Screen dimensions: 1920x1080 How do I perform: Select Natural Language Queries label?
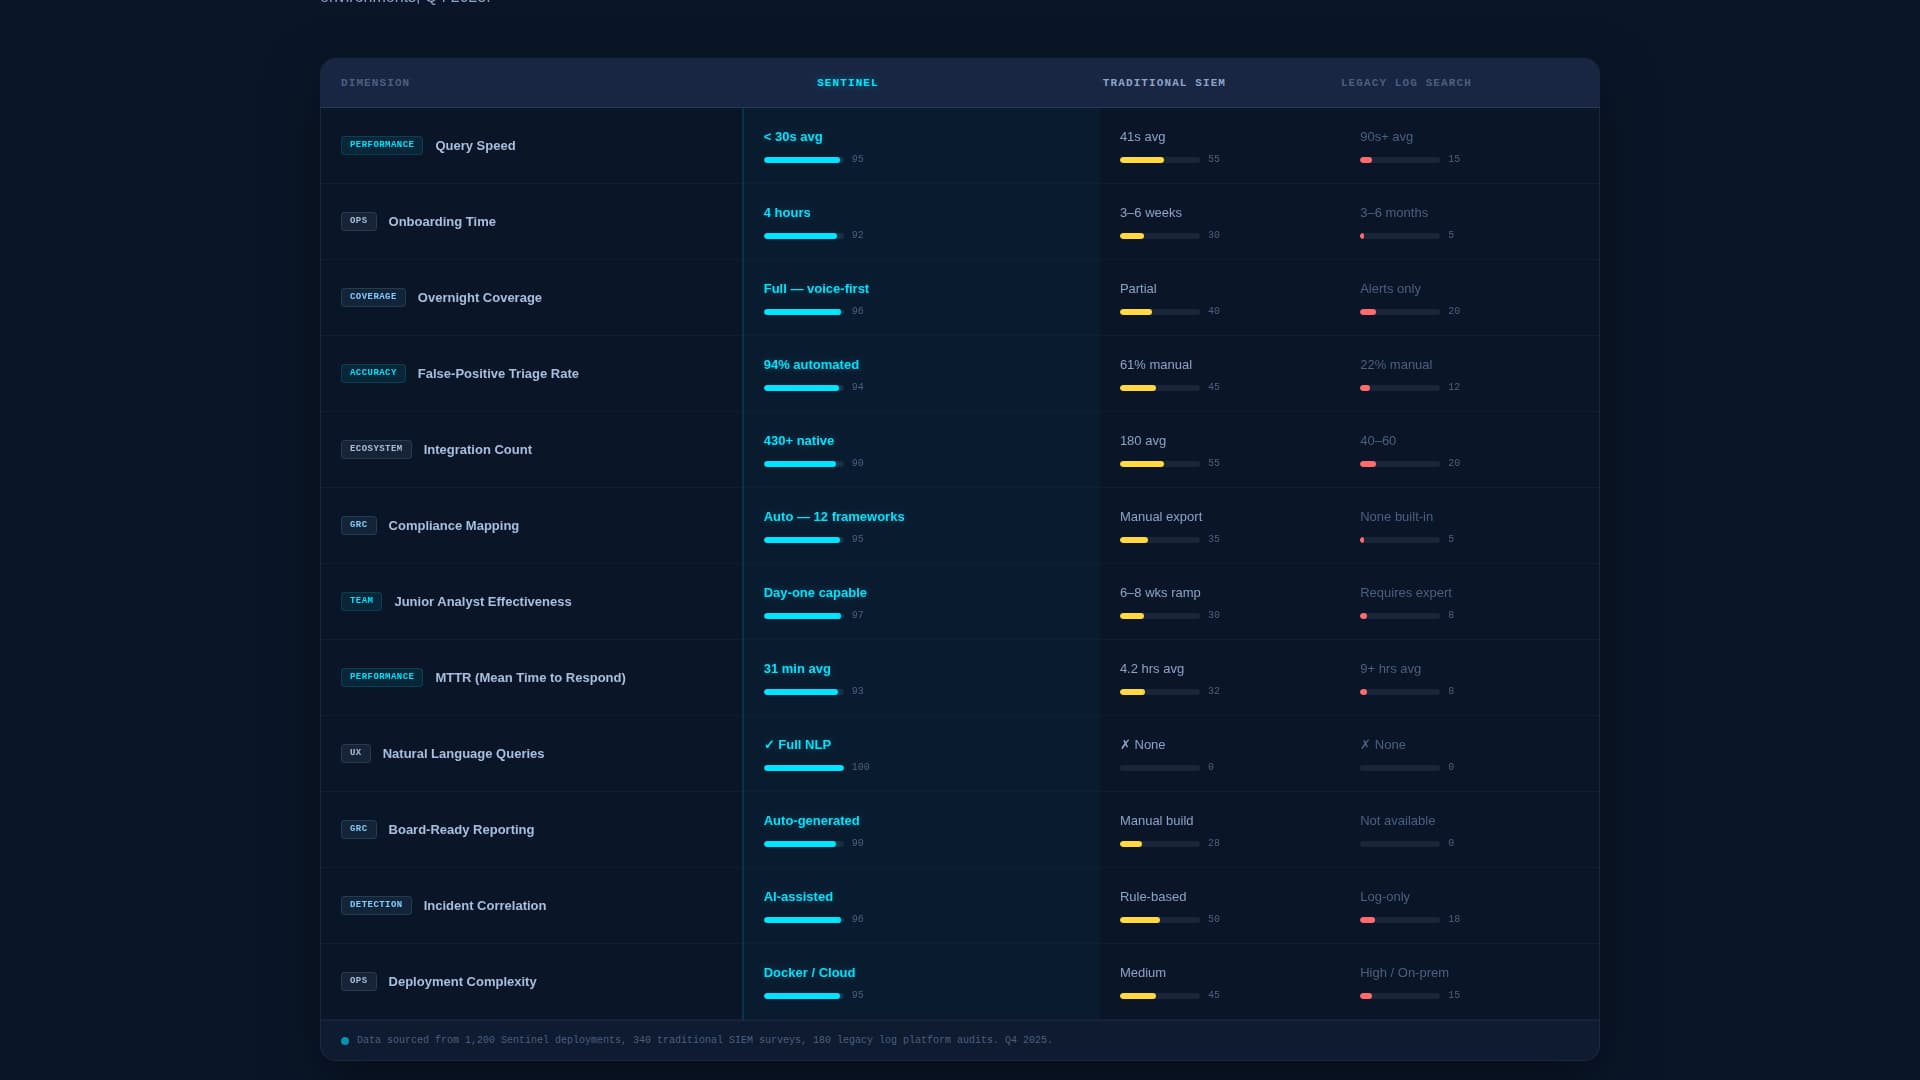coord(463,754)
